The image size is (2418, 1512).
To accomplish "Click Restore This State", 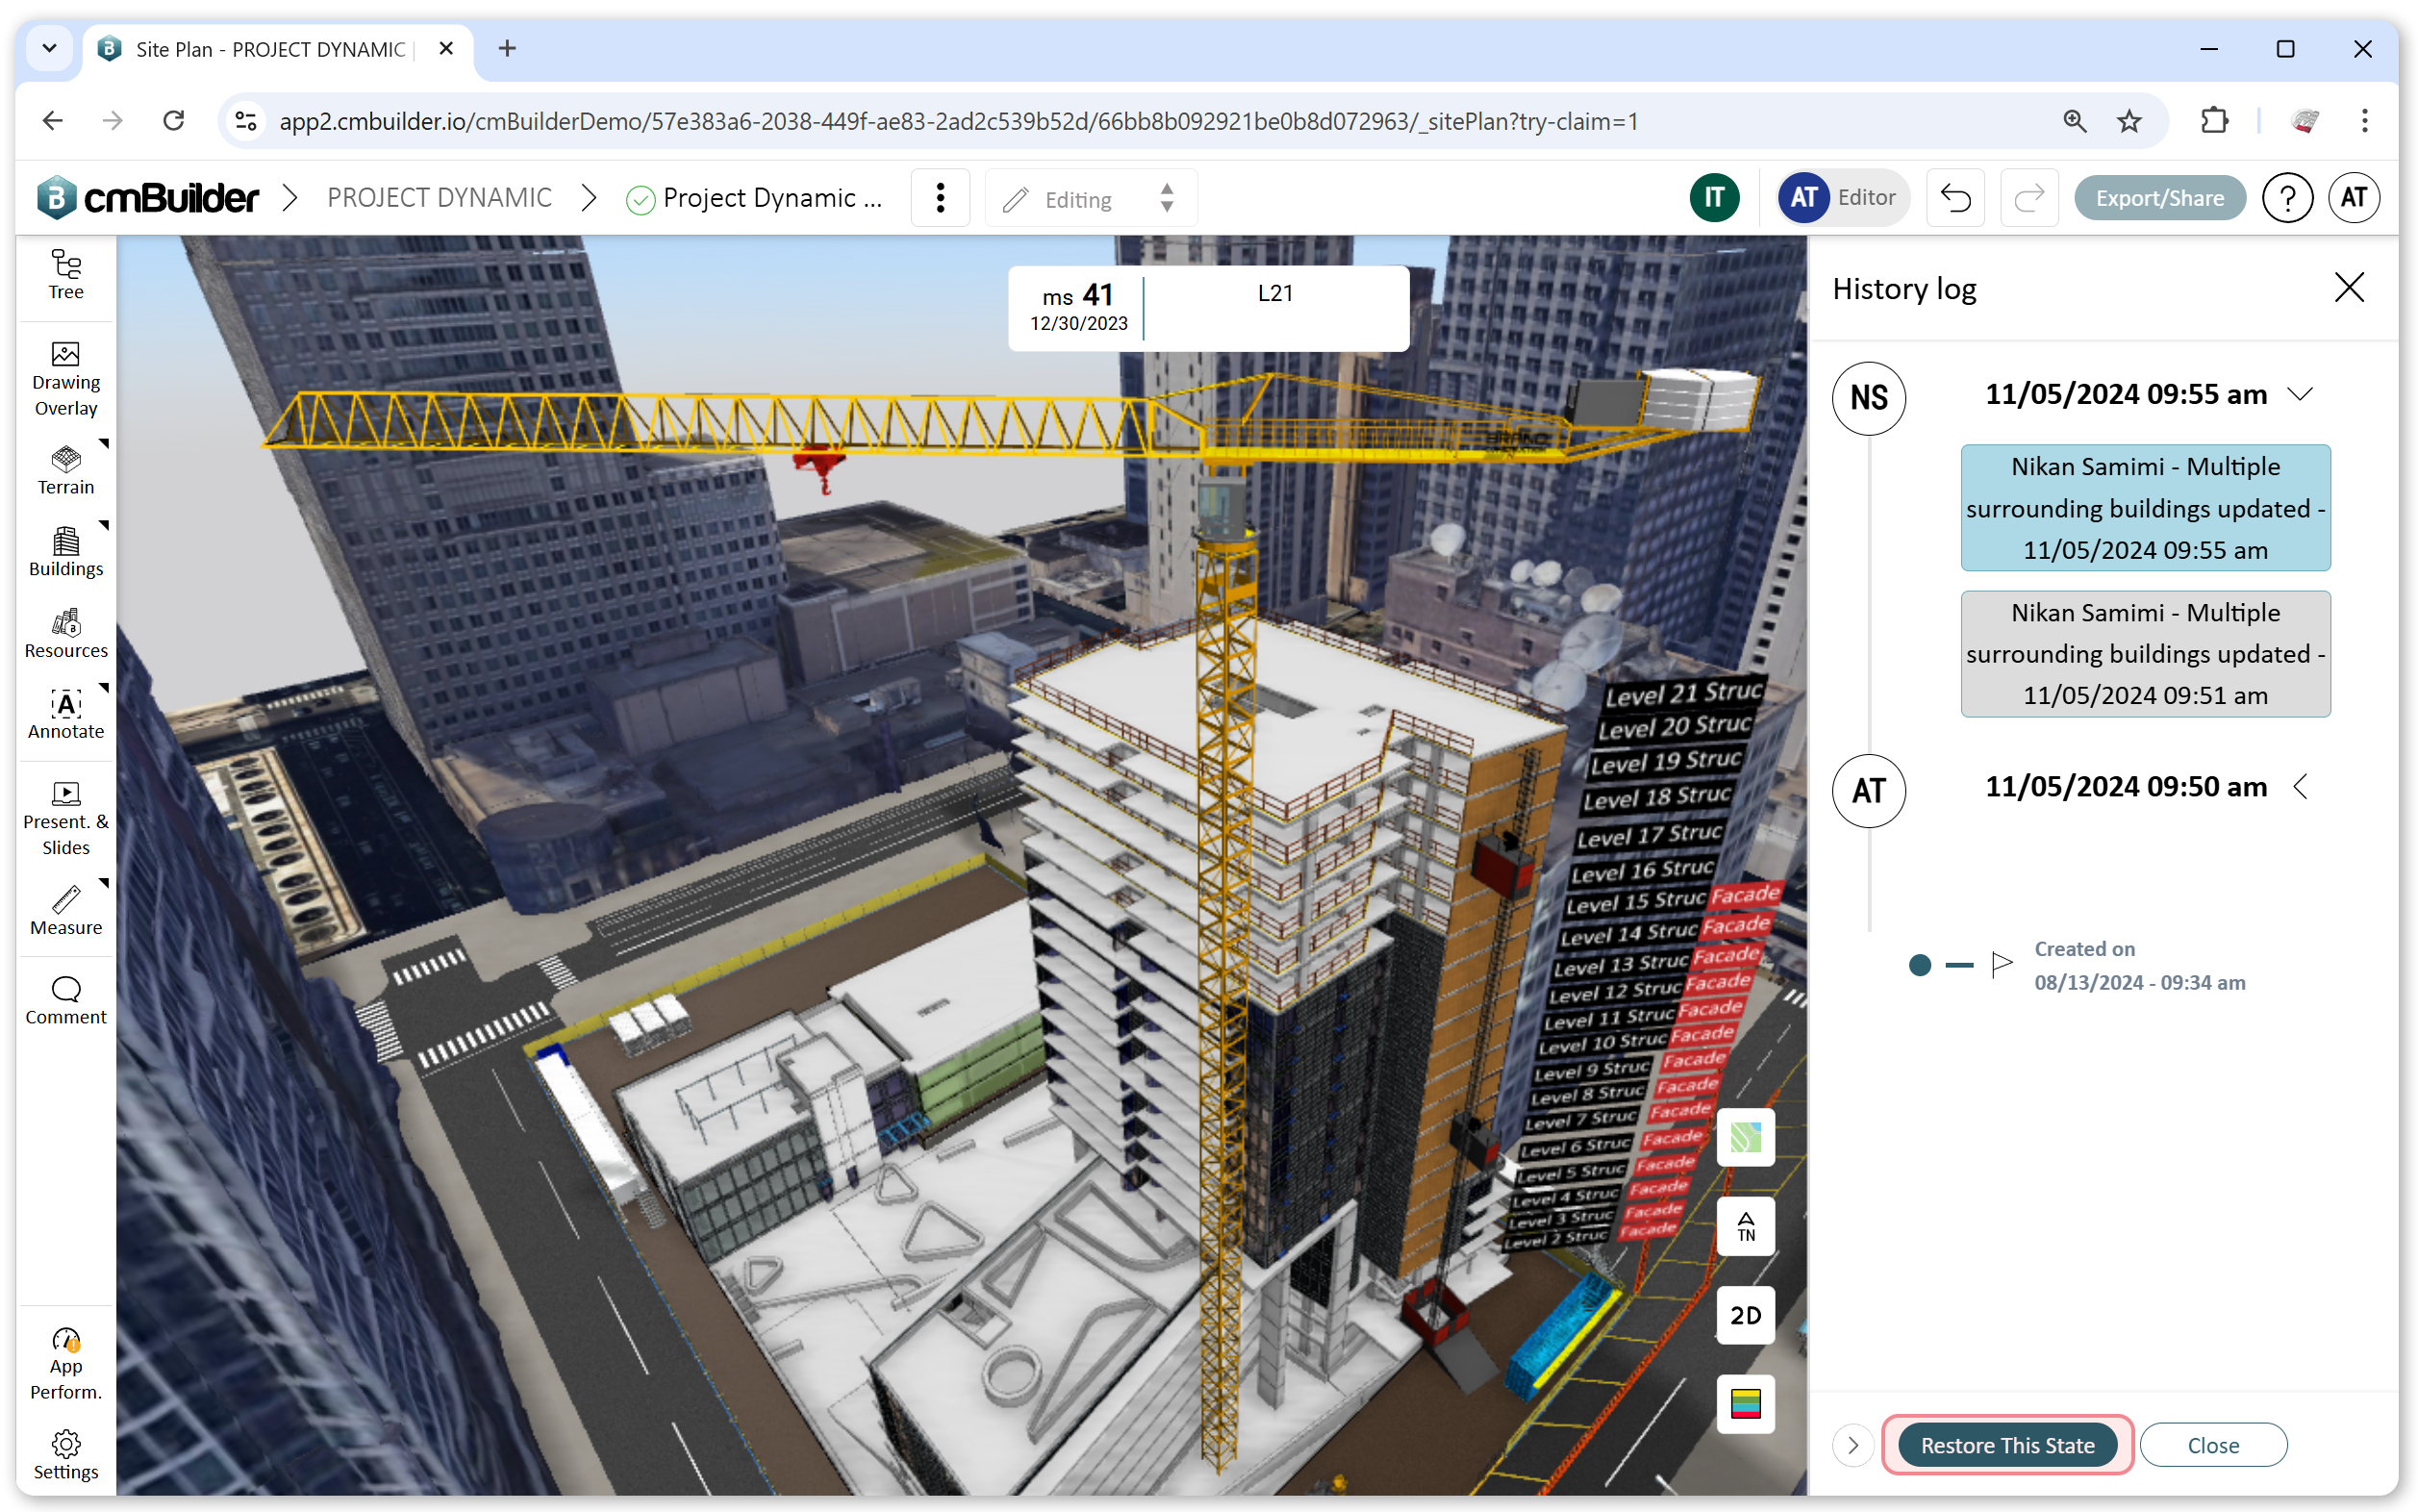I will click(x=2007, y=1445).
